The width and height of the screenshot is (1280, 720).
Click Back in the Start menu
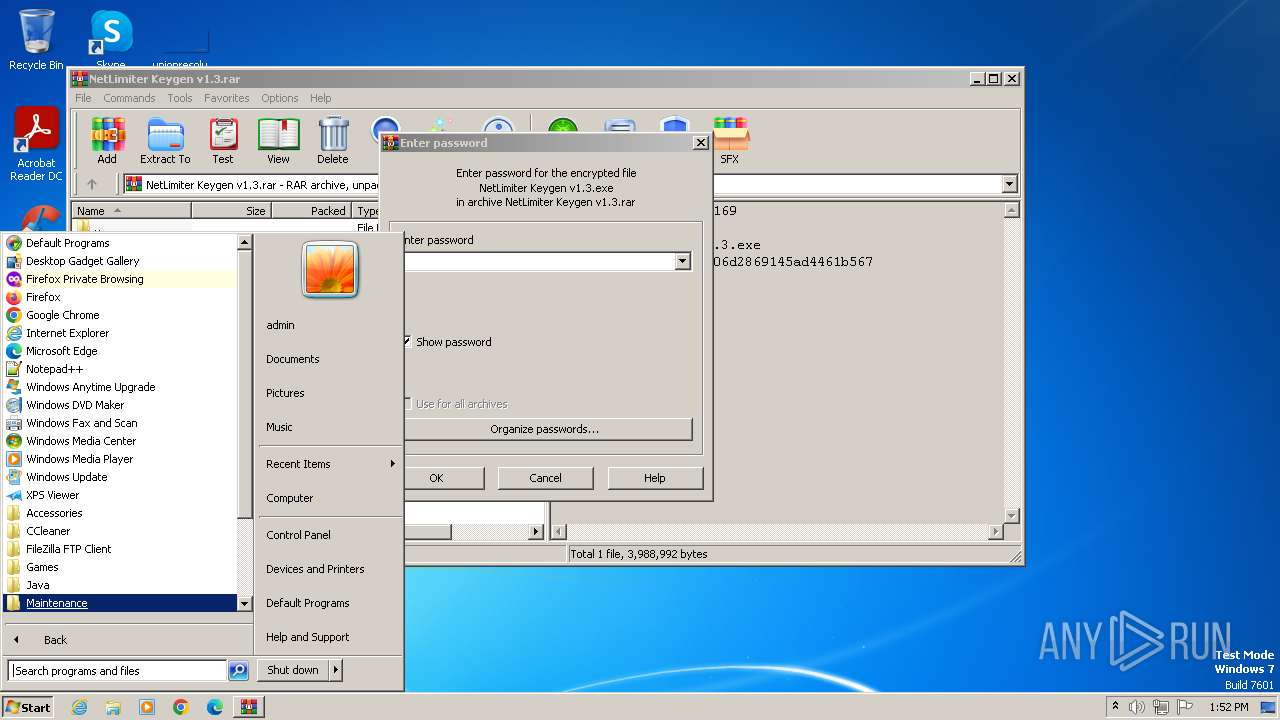(56, 640)
